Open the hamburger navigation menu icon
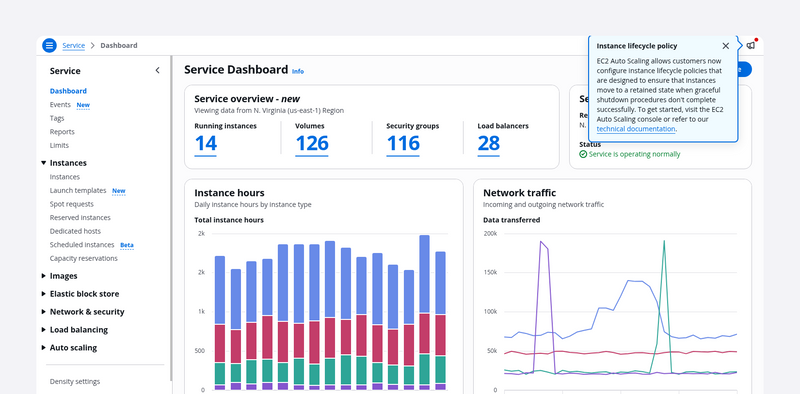 pyautogui.click(x=49, y=45)
